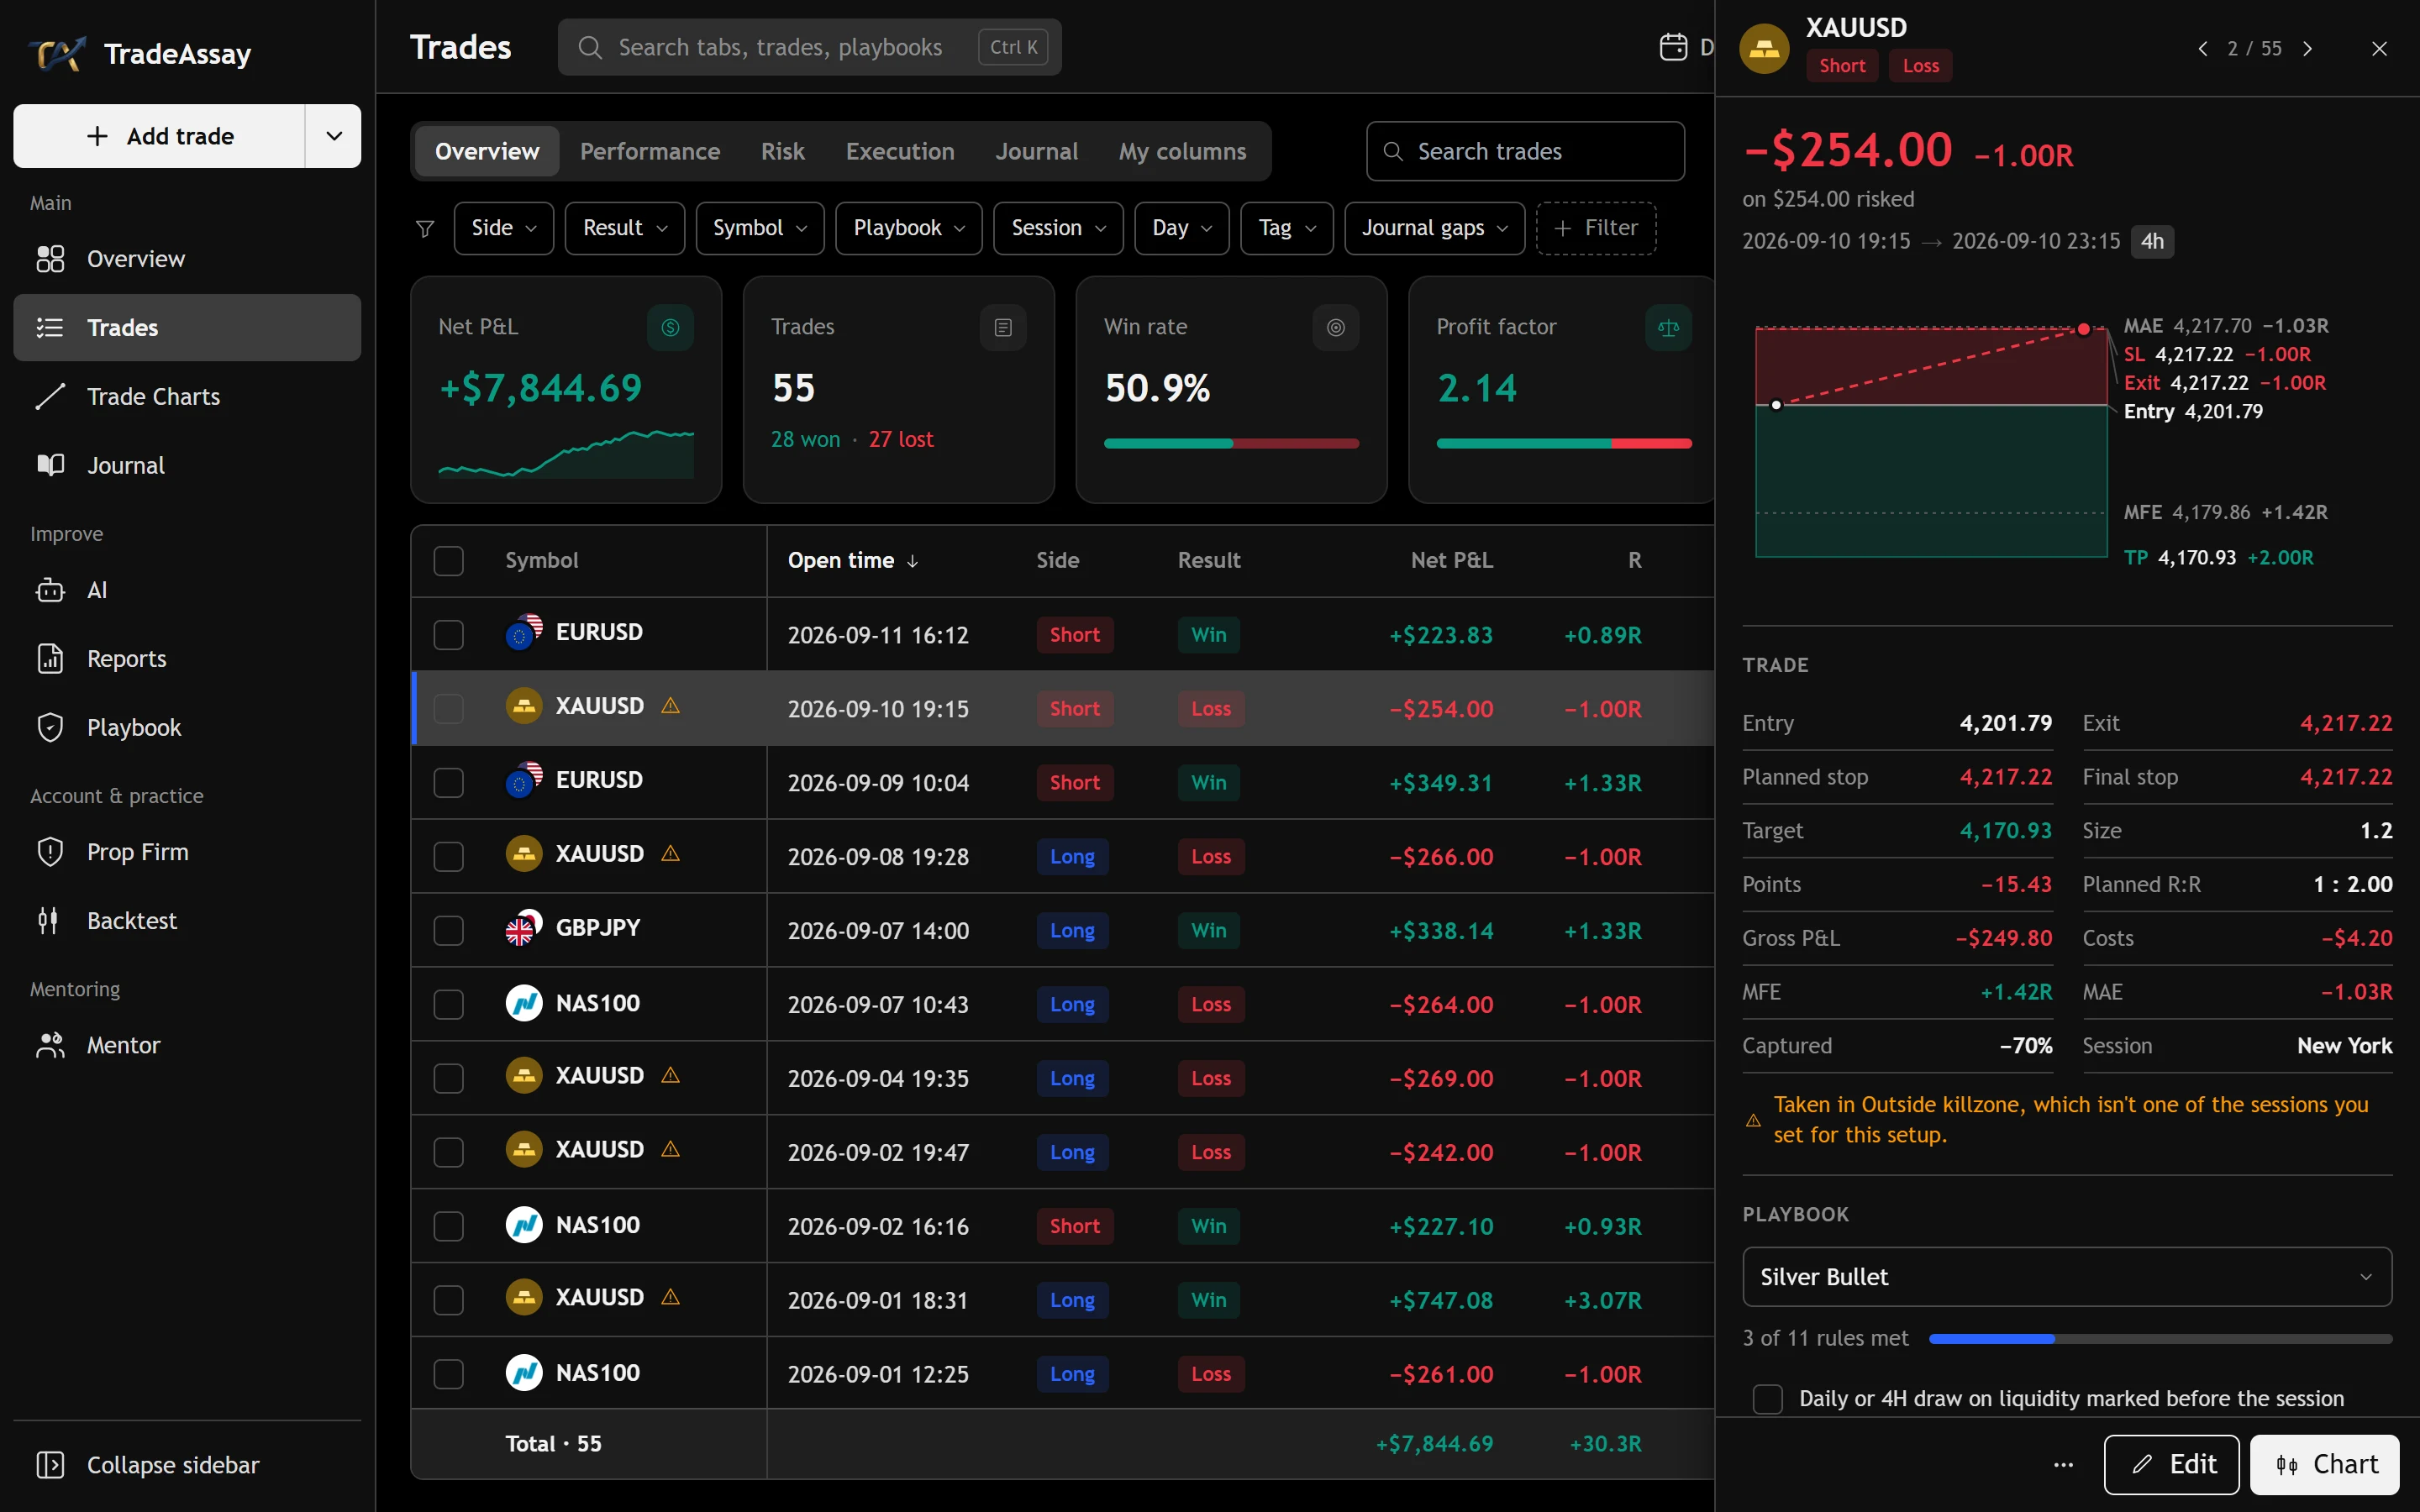Open the three-dots more options menu

click(2064, 1465)
